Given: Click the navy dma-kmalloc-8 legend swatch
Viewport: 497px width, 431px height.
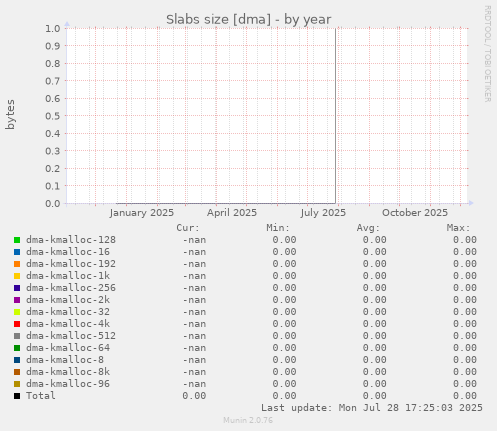Looking at the screenshot, I should tap(17, 360).
